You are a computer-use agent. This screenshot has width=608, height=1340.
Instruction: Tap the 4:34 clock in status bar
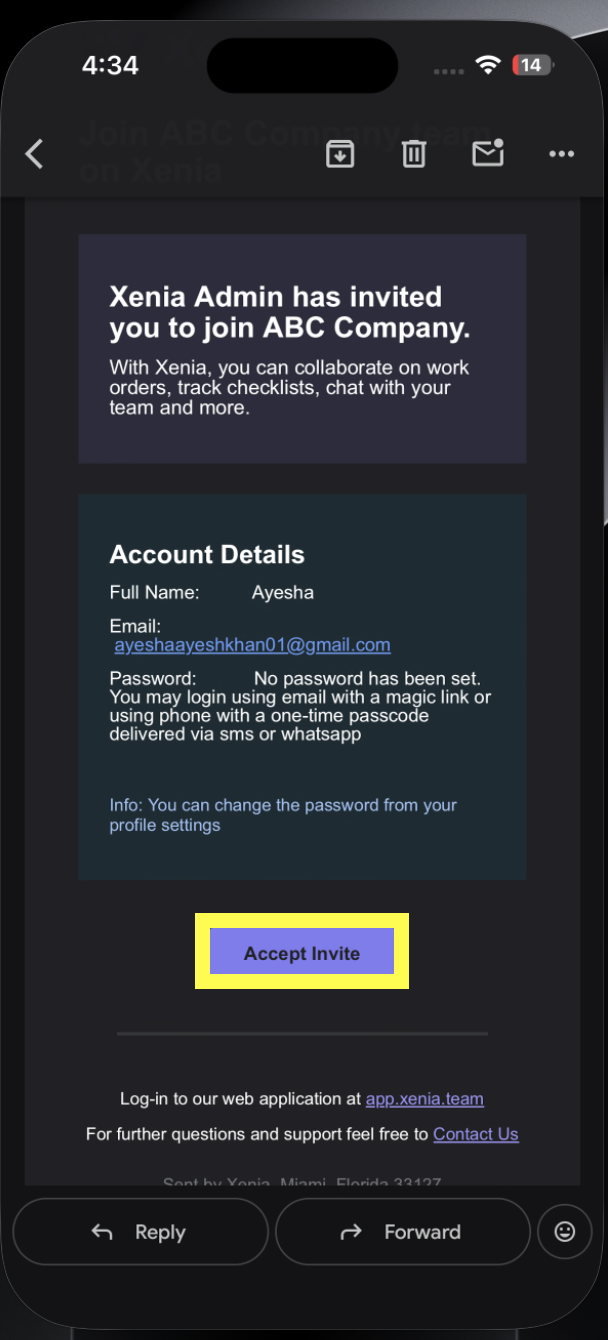click(x=110, y=65)
